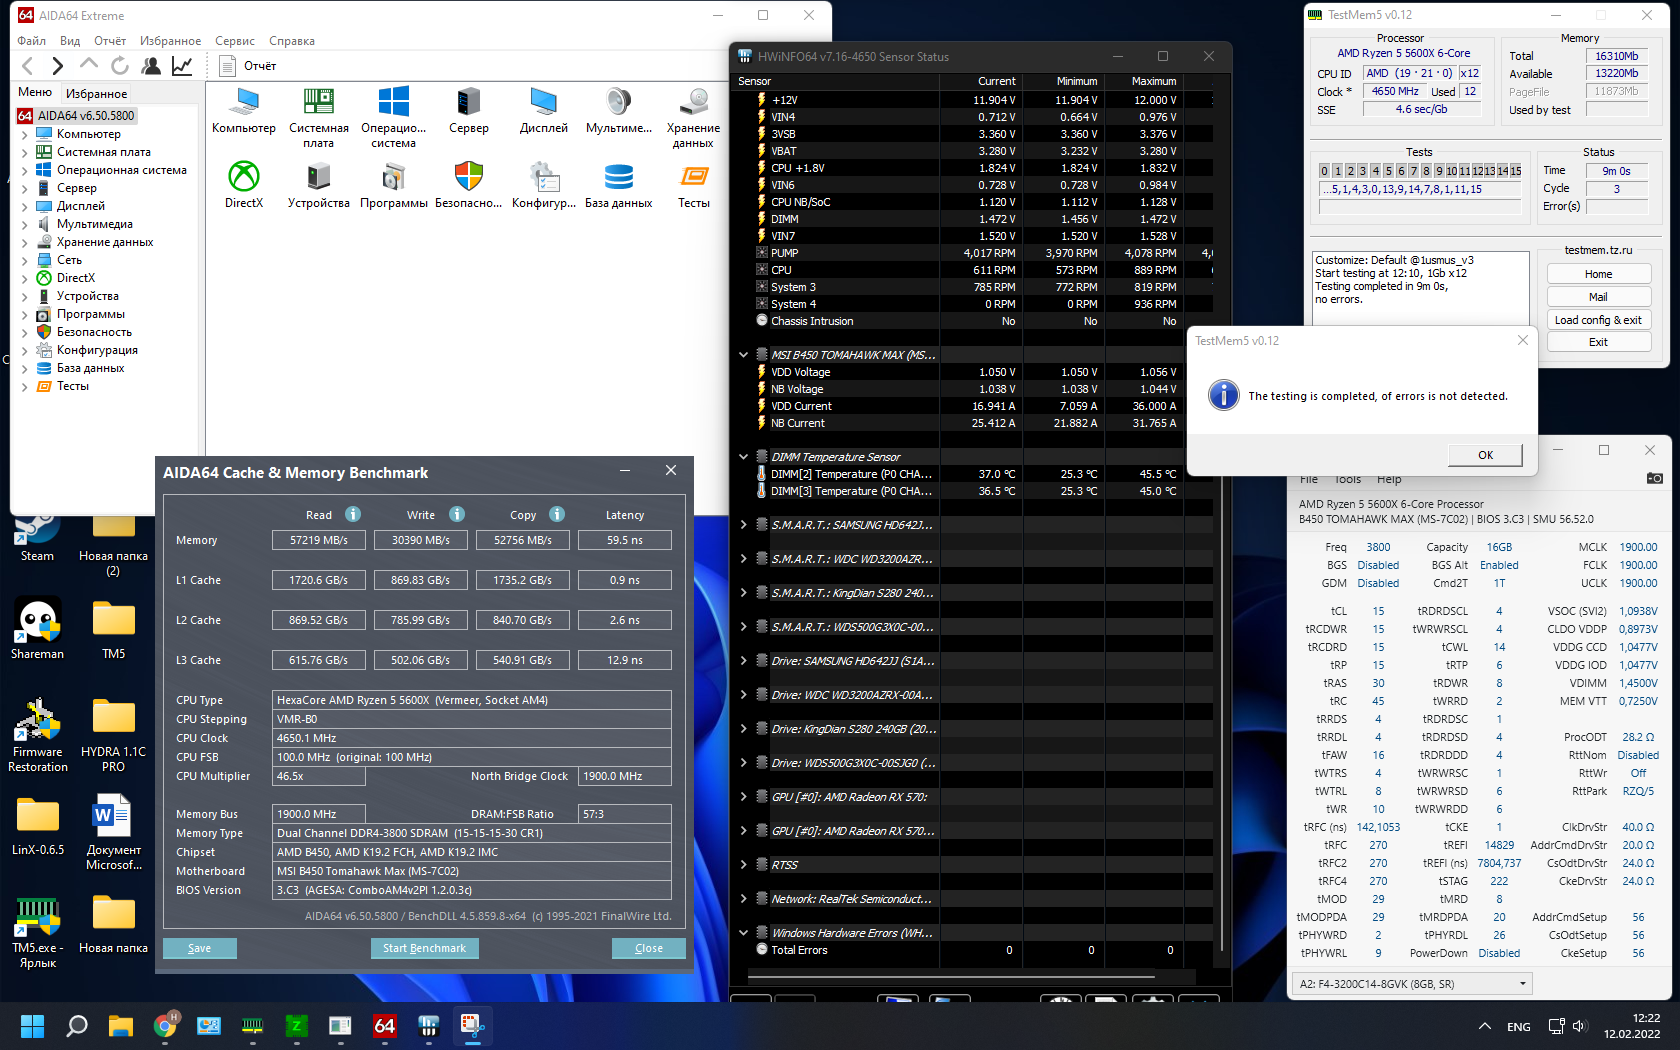Click the user silhouette icon in AIDA64 toolbar
The image size is (1680, 1050).
pyautogui.click(x=151, y=66)
